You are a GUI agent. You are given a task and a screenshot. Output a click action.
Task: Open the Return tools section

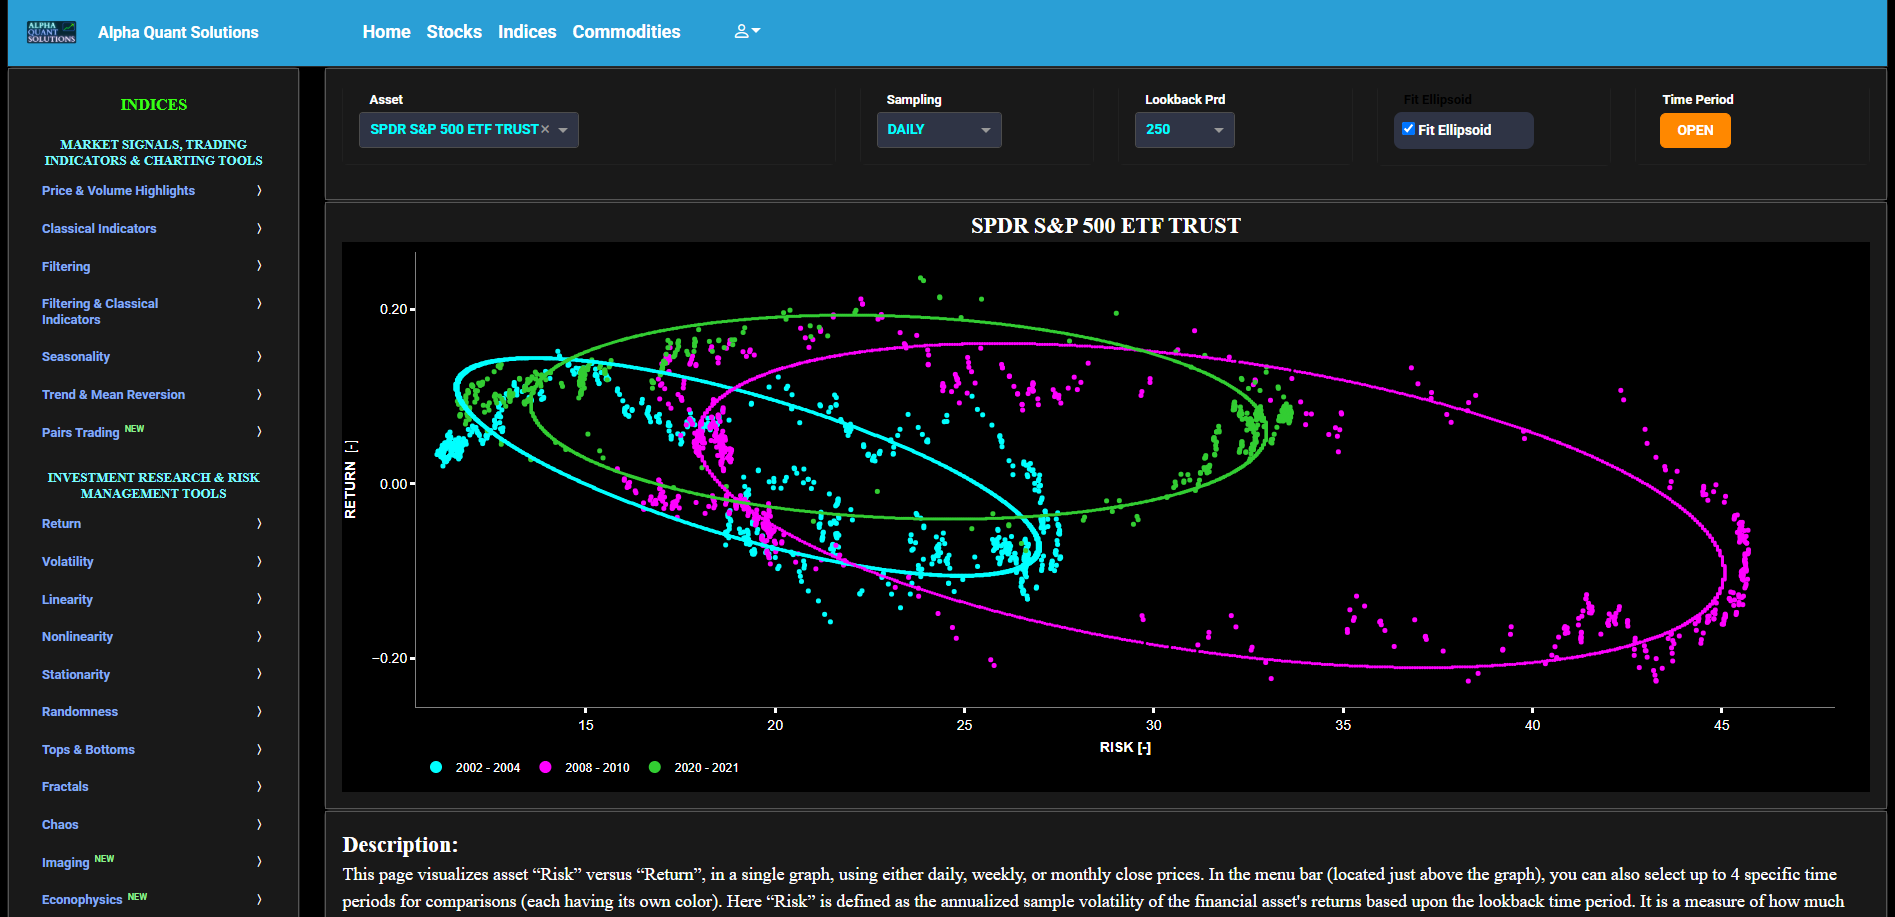point(153,524)
